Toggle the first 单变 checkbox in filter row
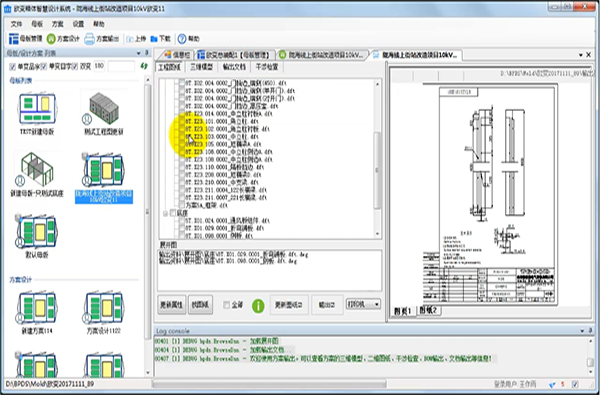The width and height of the screenshot is (600, 395). tap(12, 67)
